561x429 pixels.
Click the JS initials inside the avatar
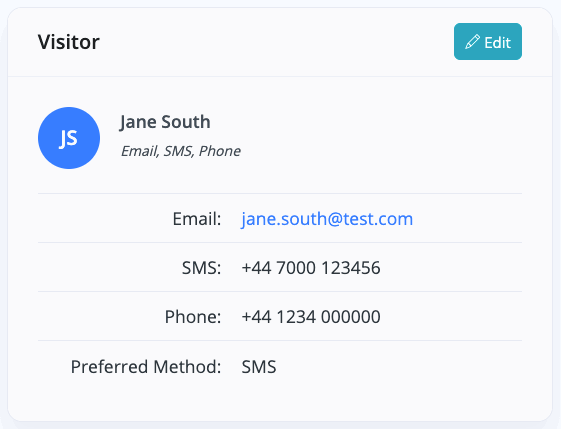[68, 138]
